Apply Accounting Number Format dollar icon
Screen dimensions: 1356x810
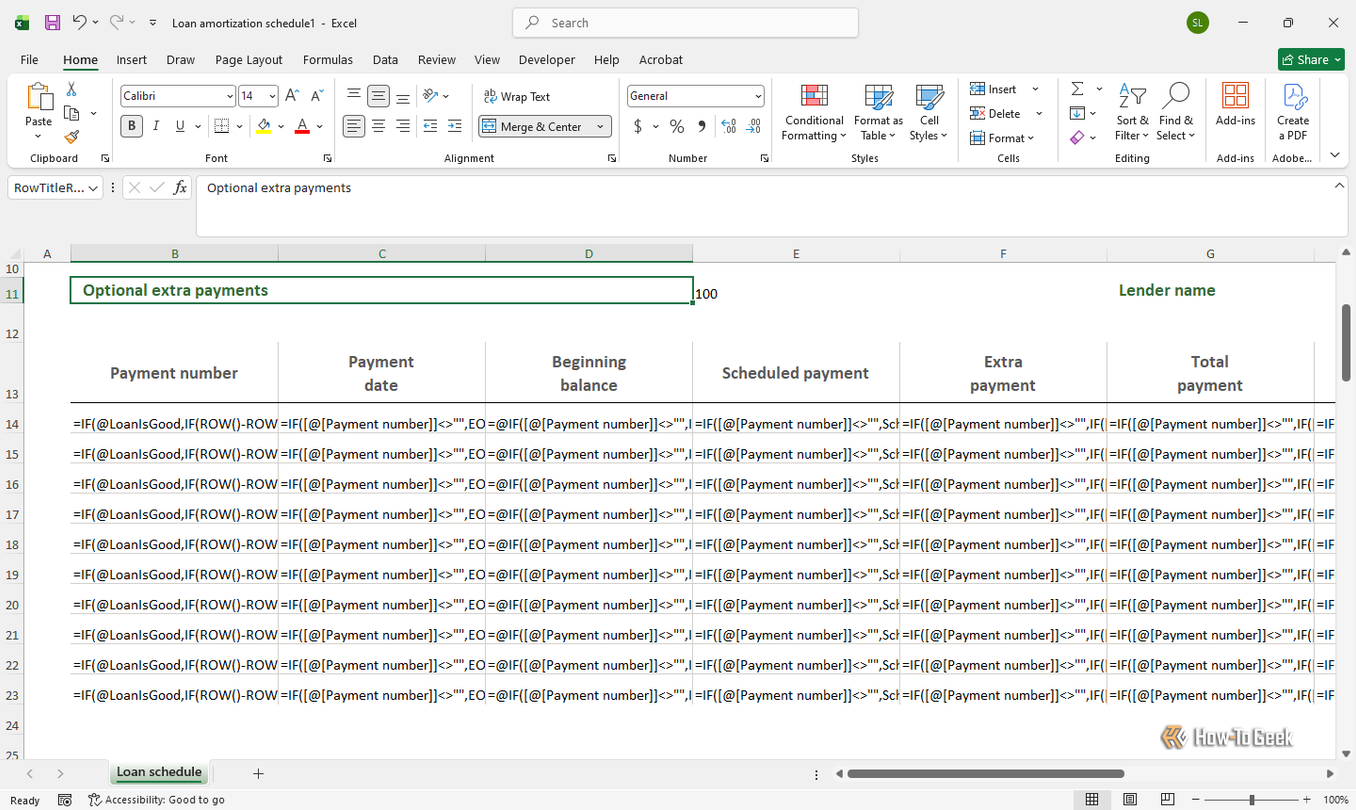tap(638, 127)
